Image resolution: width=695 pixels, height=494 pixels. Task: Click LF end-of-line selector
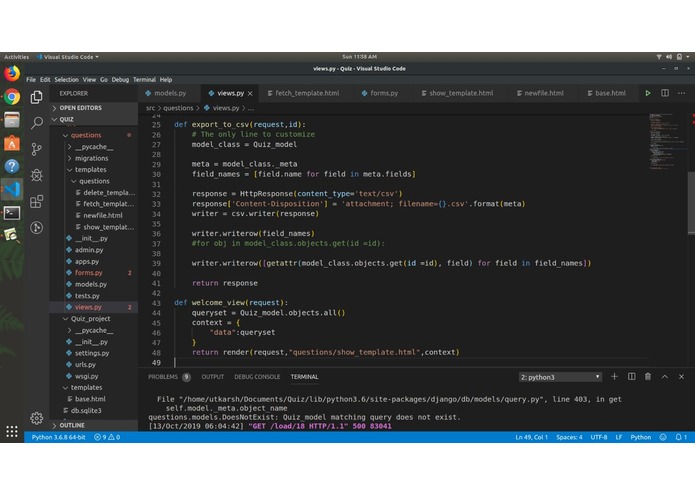[x=619, y=437]
